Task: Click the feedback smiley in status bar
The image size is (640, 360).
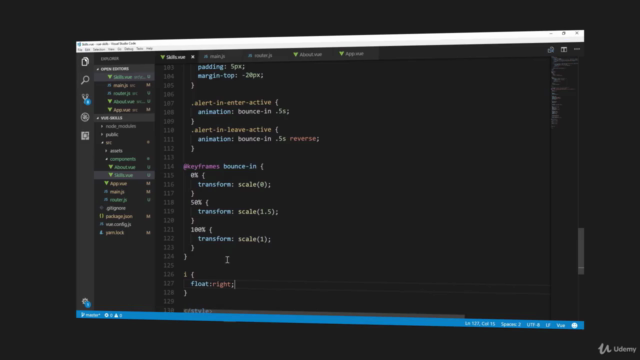Action: pyautogui.click(x=574, y=325)
